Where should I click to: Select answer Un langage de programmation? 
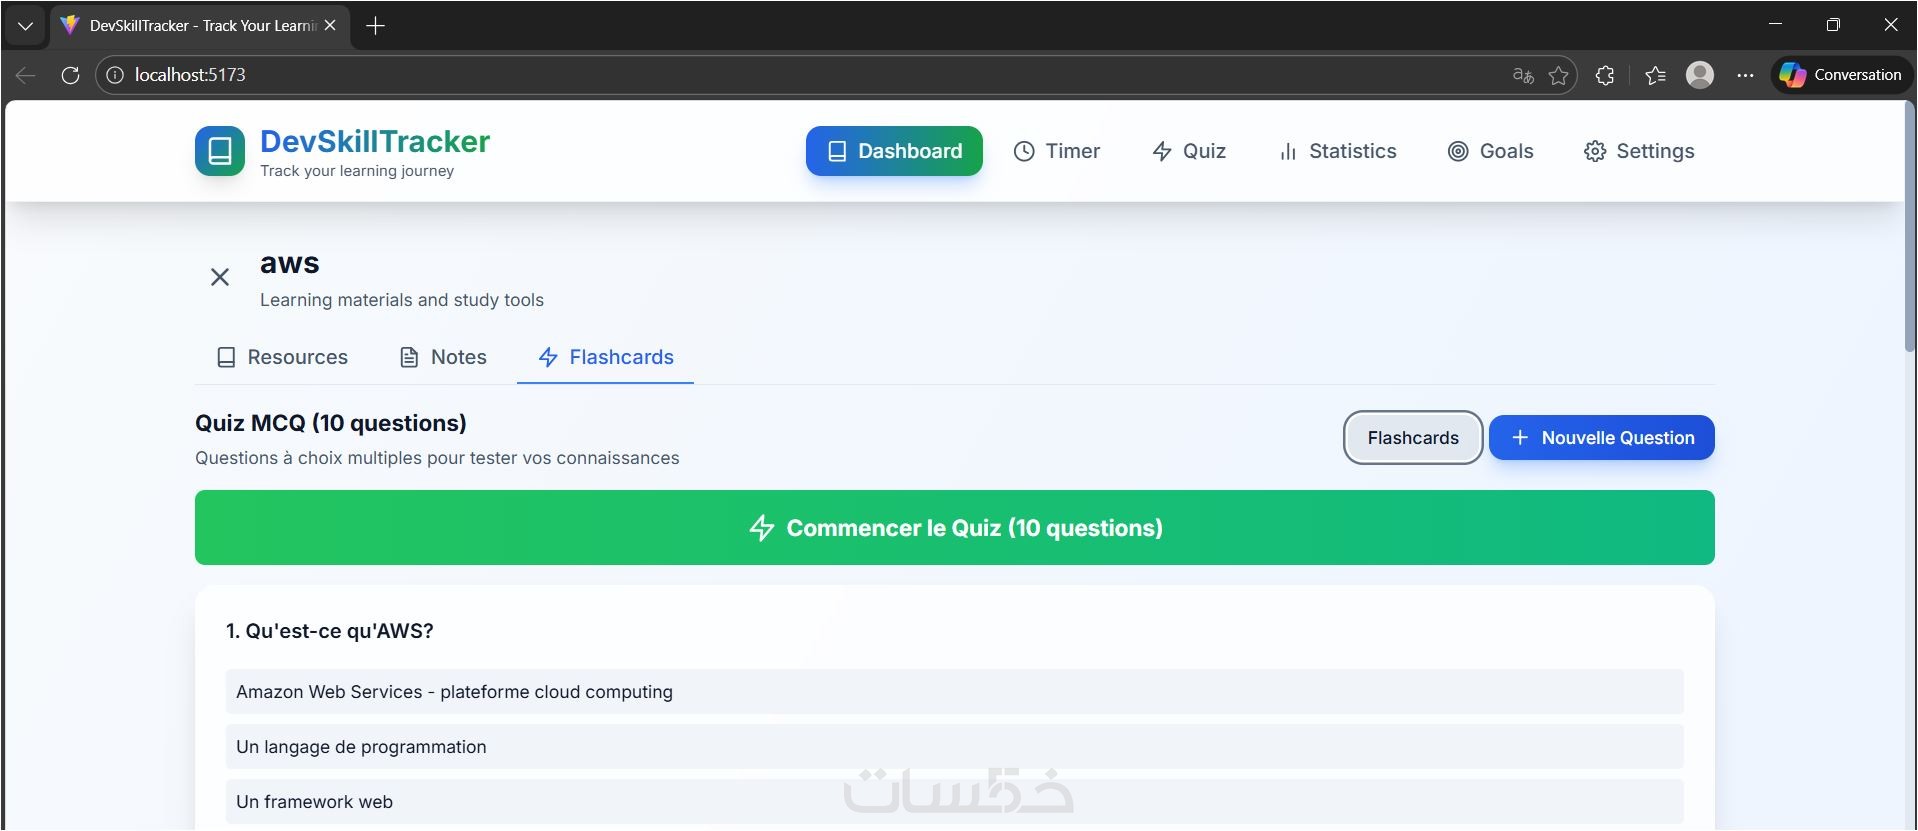pos(955,747)
